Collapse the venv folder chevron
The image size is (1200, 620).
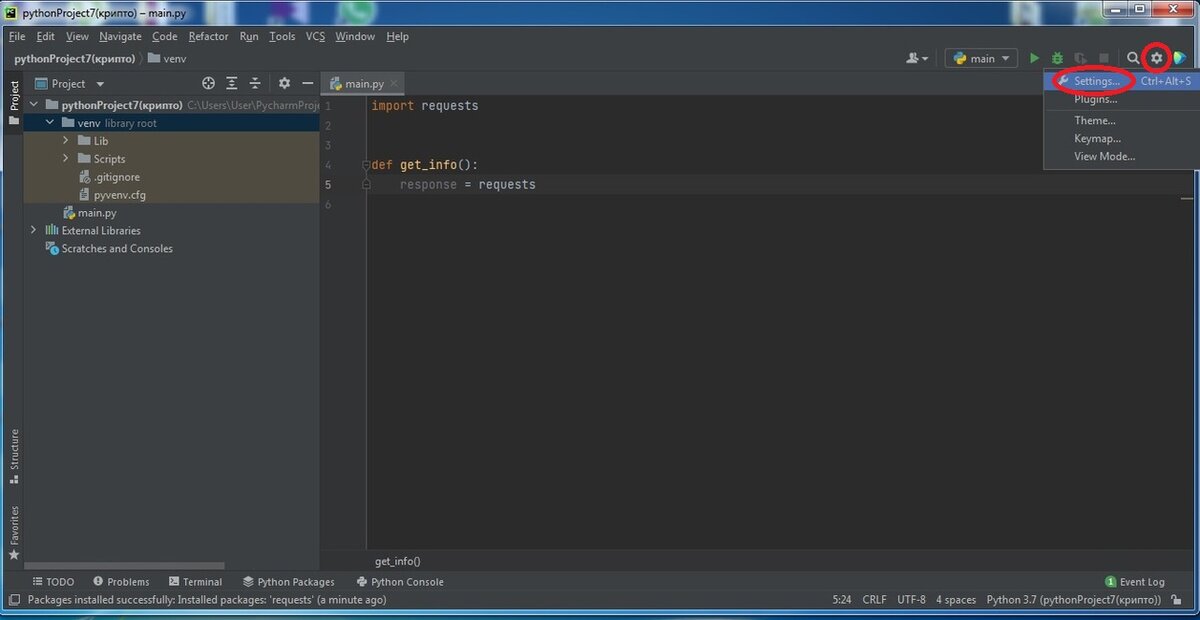(50, 123)
